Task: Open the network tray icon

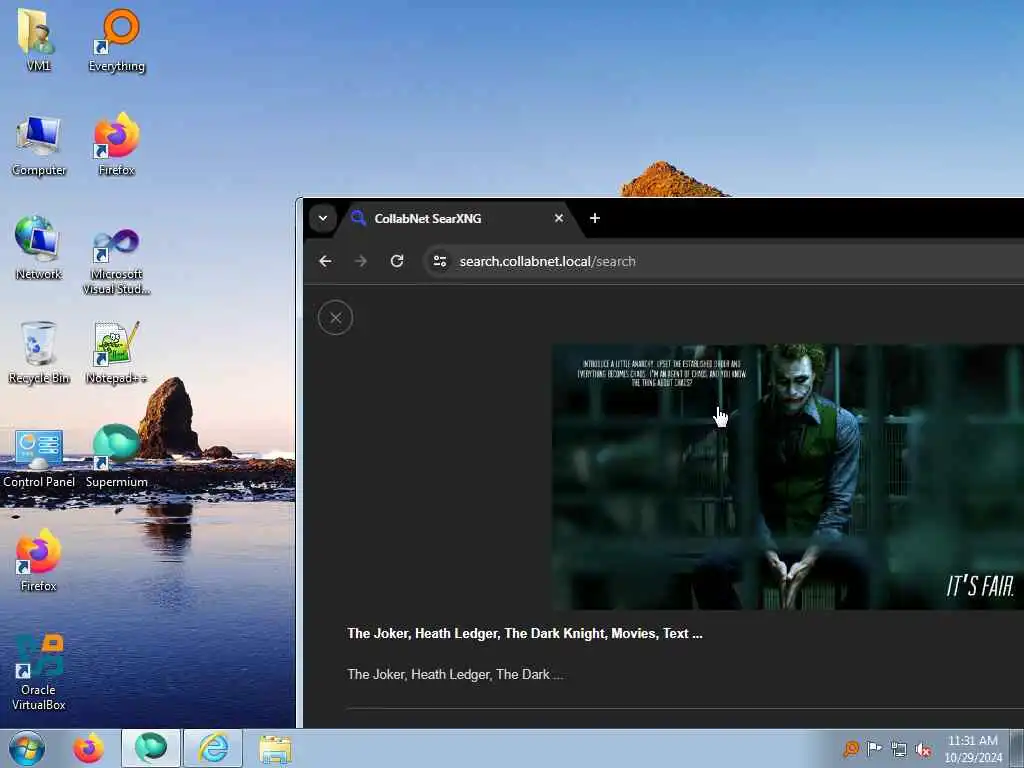Action: point(899,749)
